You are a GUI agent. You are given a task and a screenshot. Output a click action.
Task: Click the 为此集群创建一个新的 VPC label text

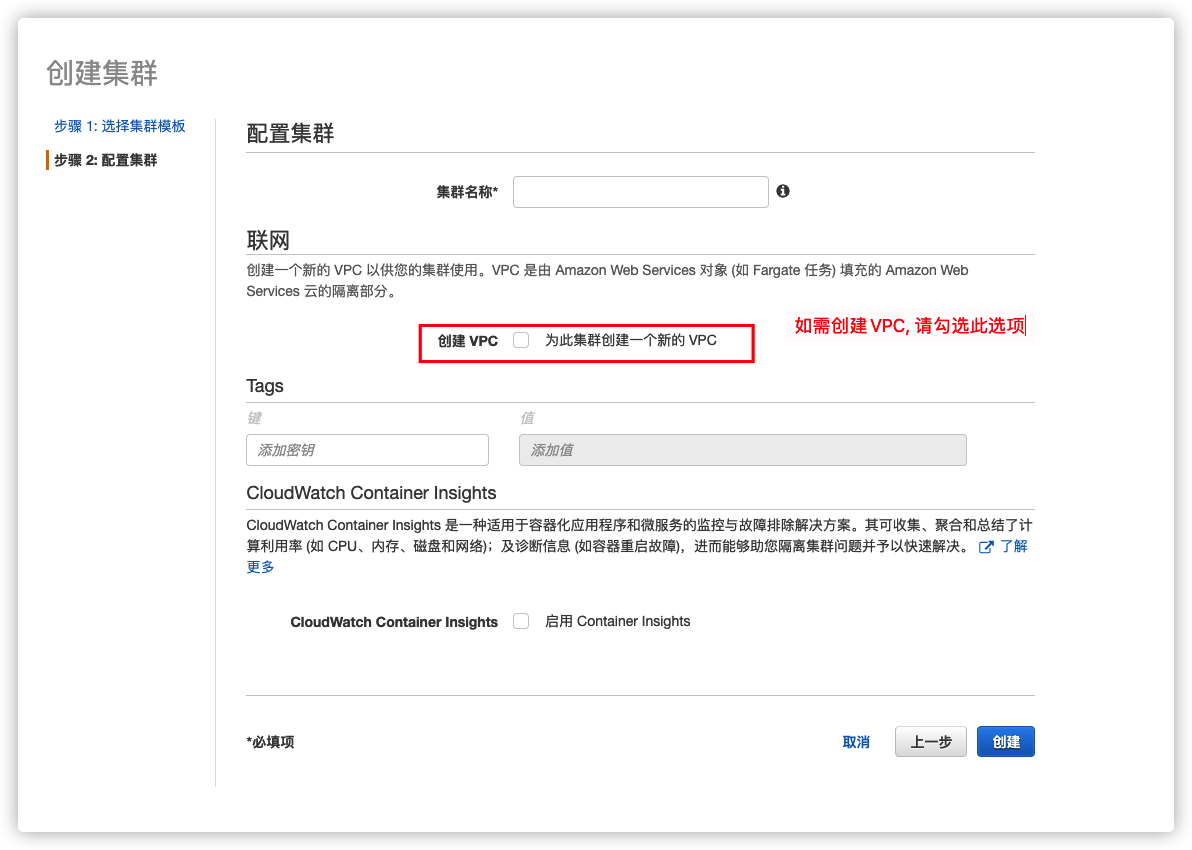coord(630,340)
